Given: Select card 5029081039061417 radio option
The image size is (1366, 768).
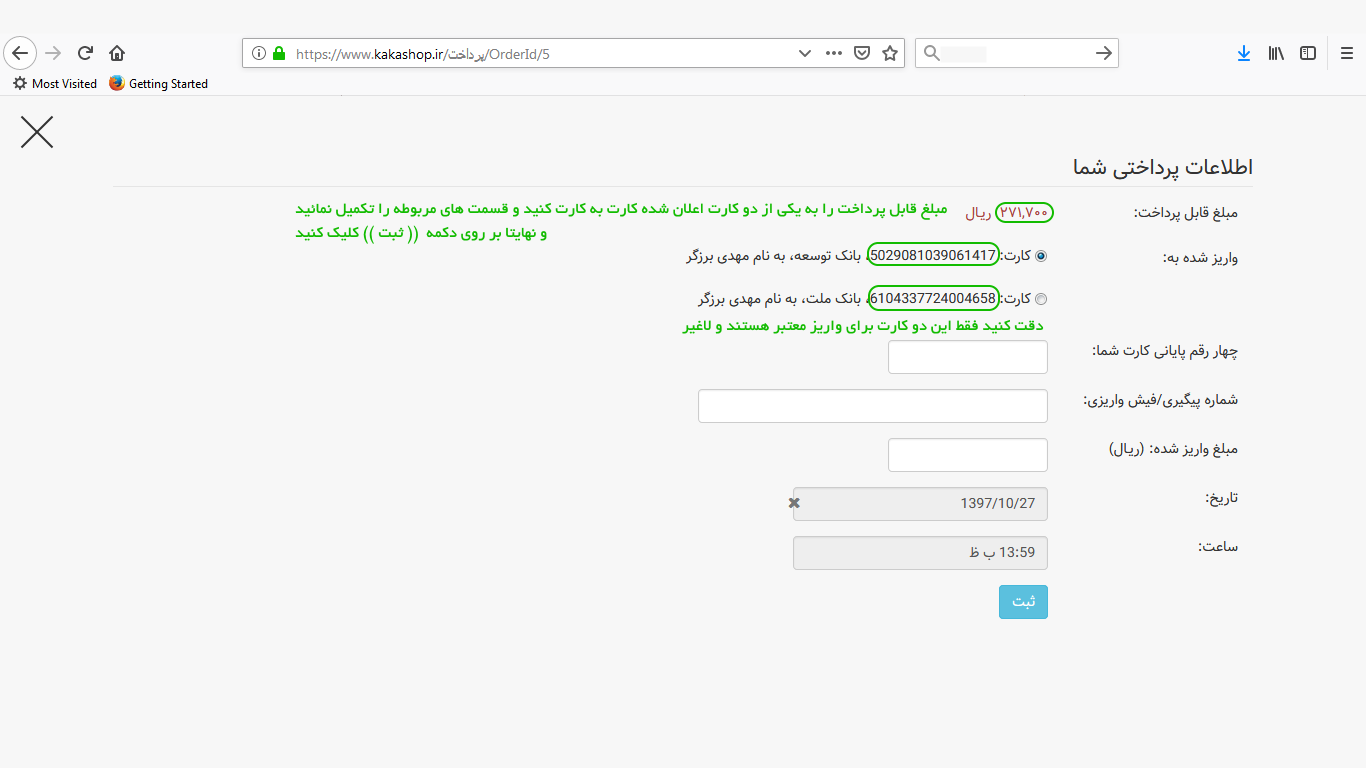Looking at the screenshot, I should click(1041, 256).
